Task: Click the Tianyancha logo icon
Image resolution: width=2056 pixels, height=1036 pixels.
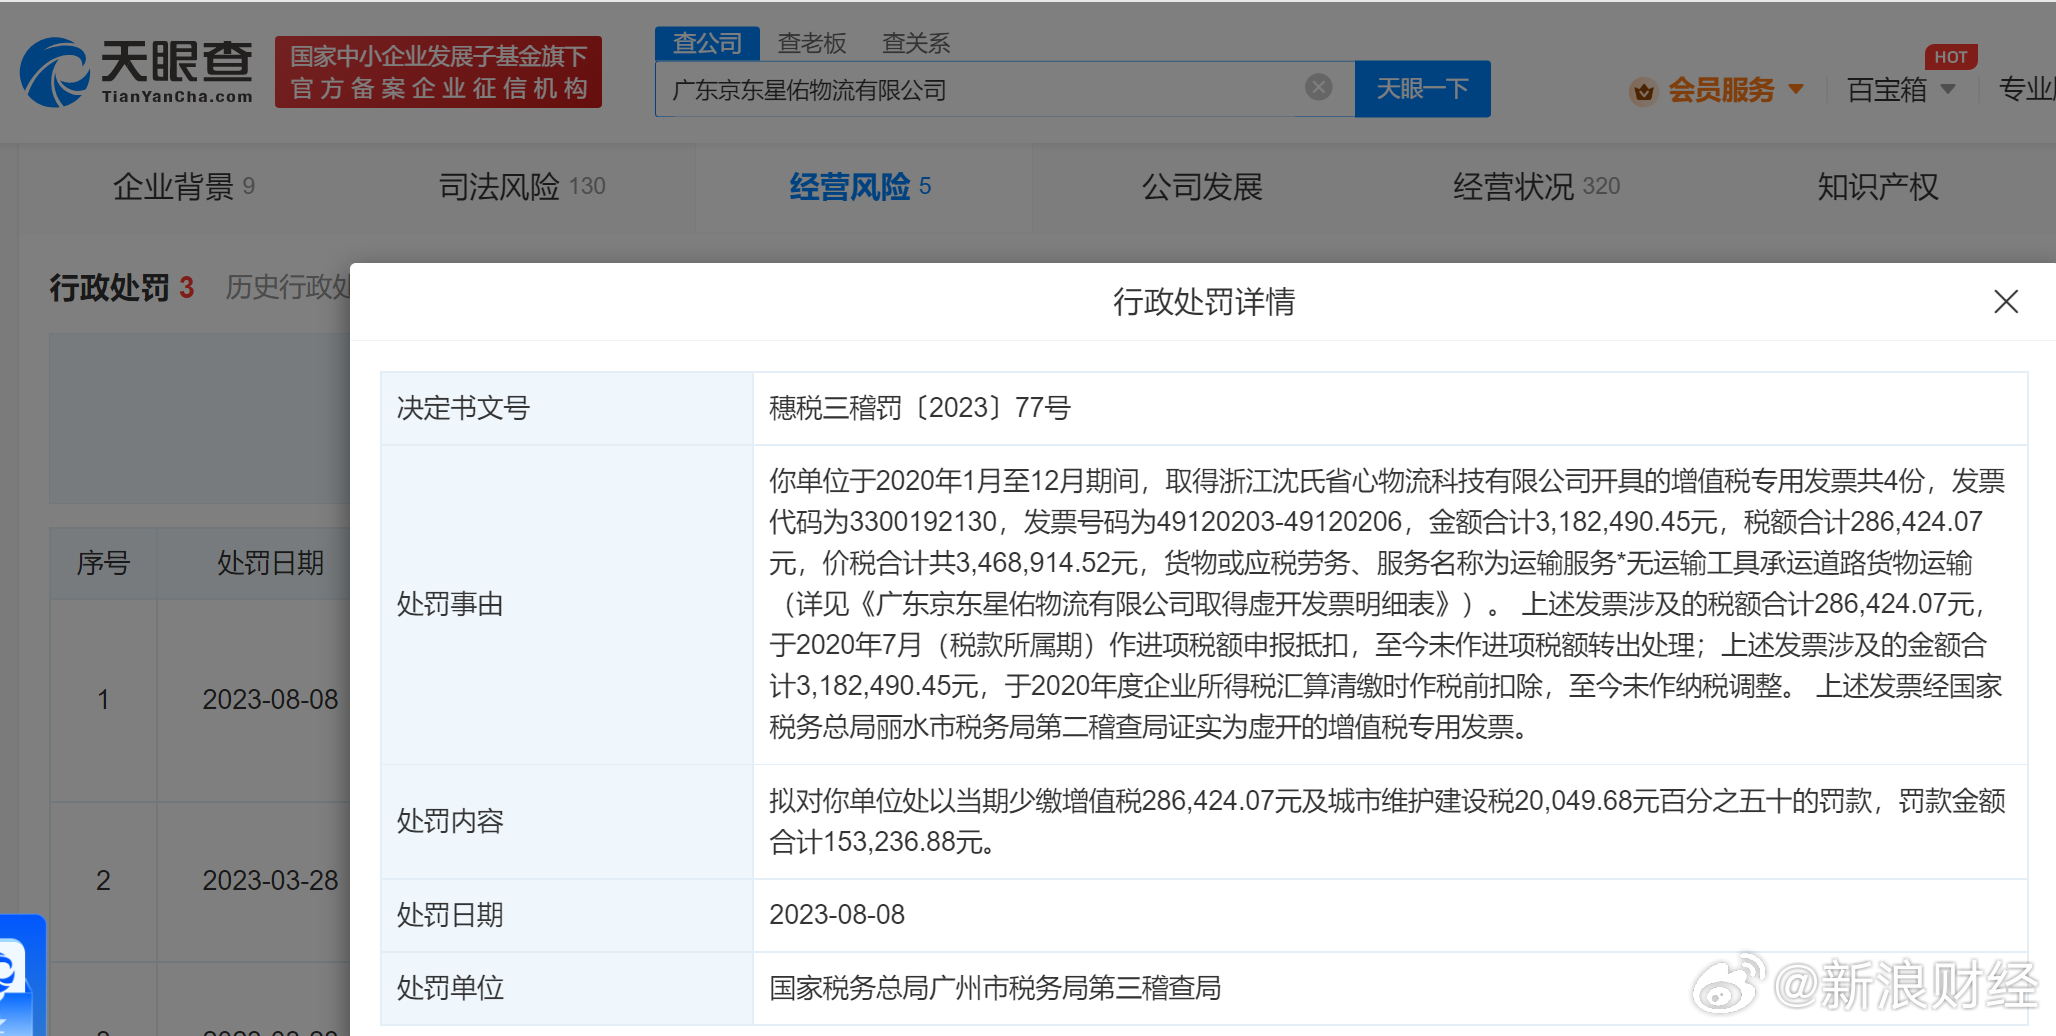Action: coord(55,72)
